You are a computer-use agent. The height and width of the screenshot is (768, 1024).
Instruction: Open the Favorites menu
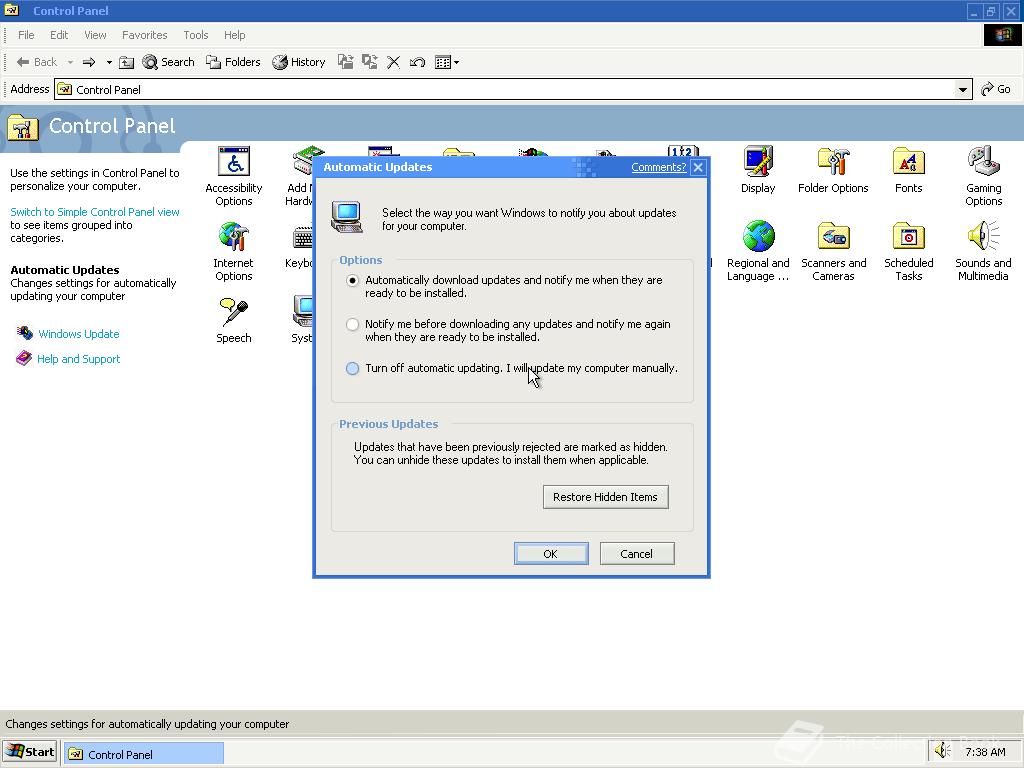(x=144, y=35)
